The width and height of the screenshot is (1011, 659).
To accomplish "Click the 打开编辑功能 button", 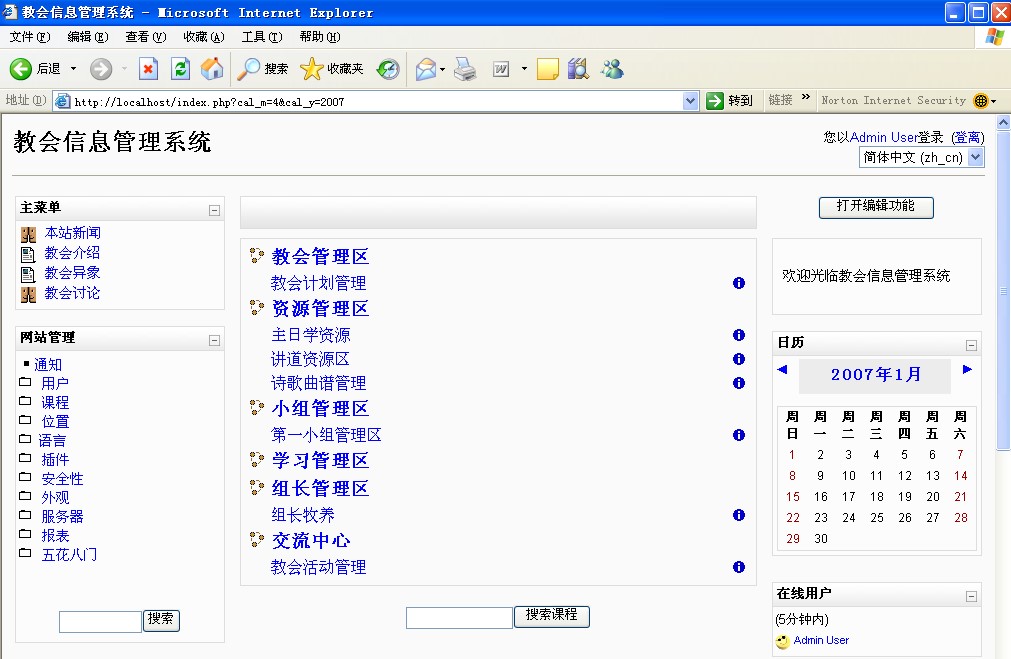I will pos(876,206).
